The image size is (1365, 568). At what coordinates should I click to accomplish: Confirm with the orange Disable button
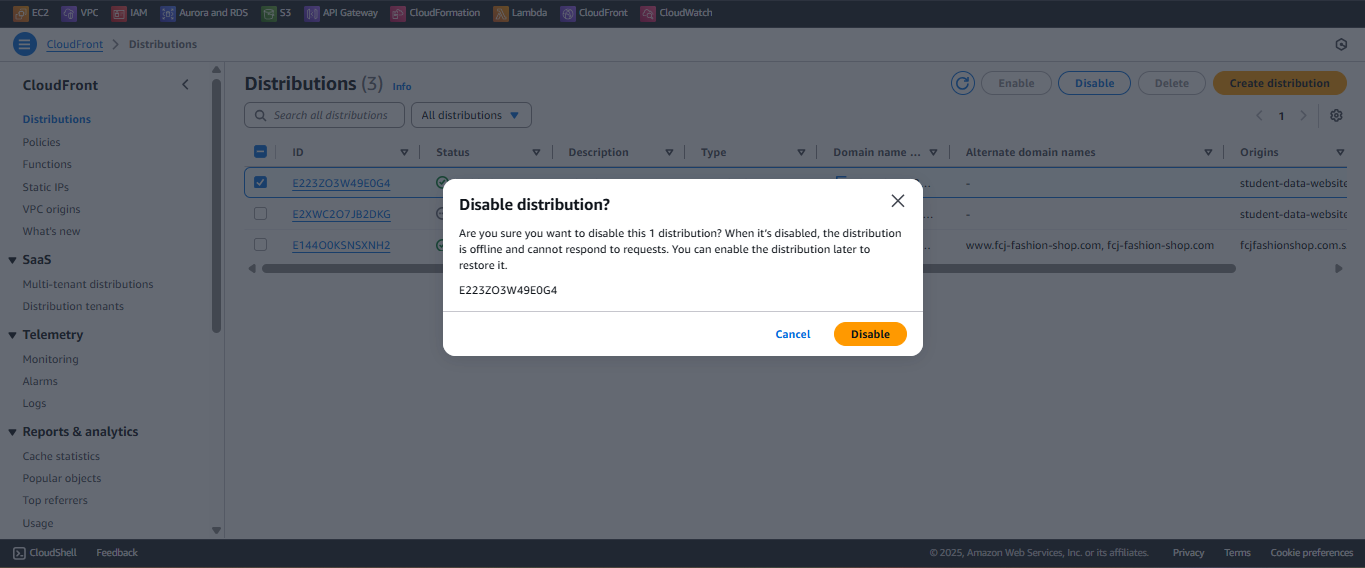click(870, 334)
